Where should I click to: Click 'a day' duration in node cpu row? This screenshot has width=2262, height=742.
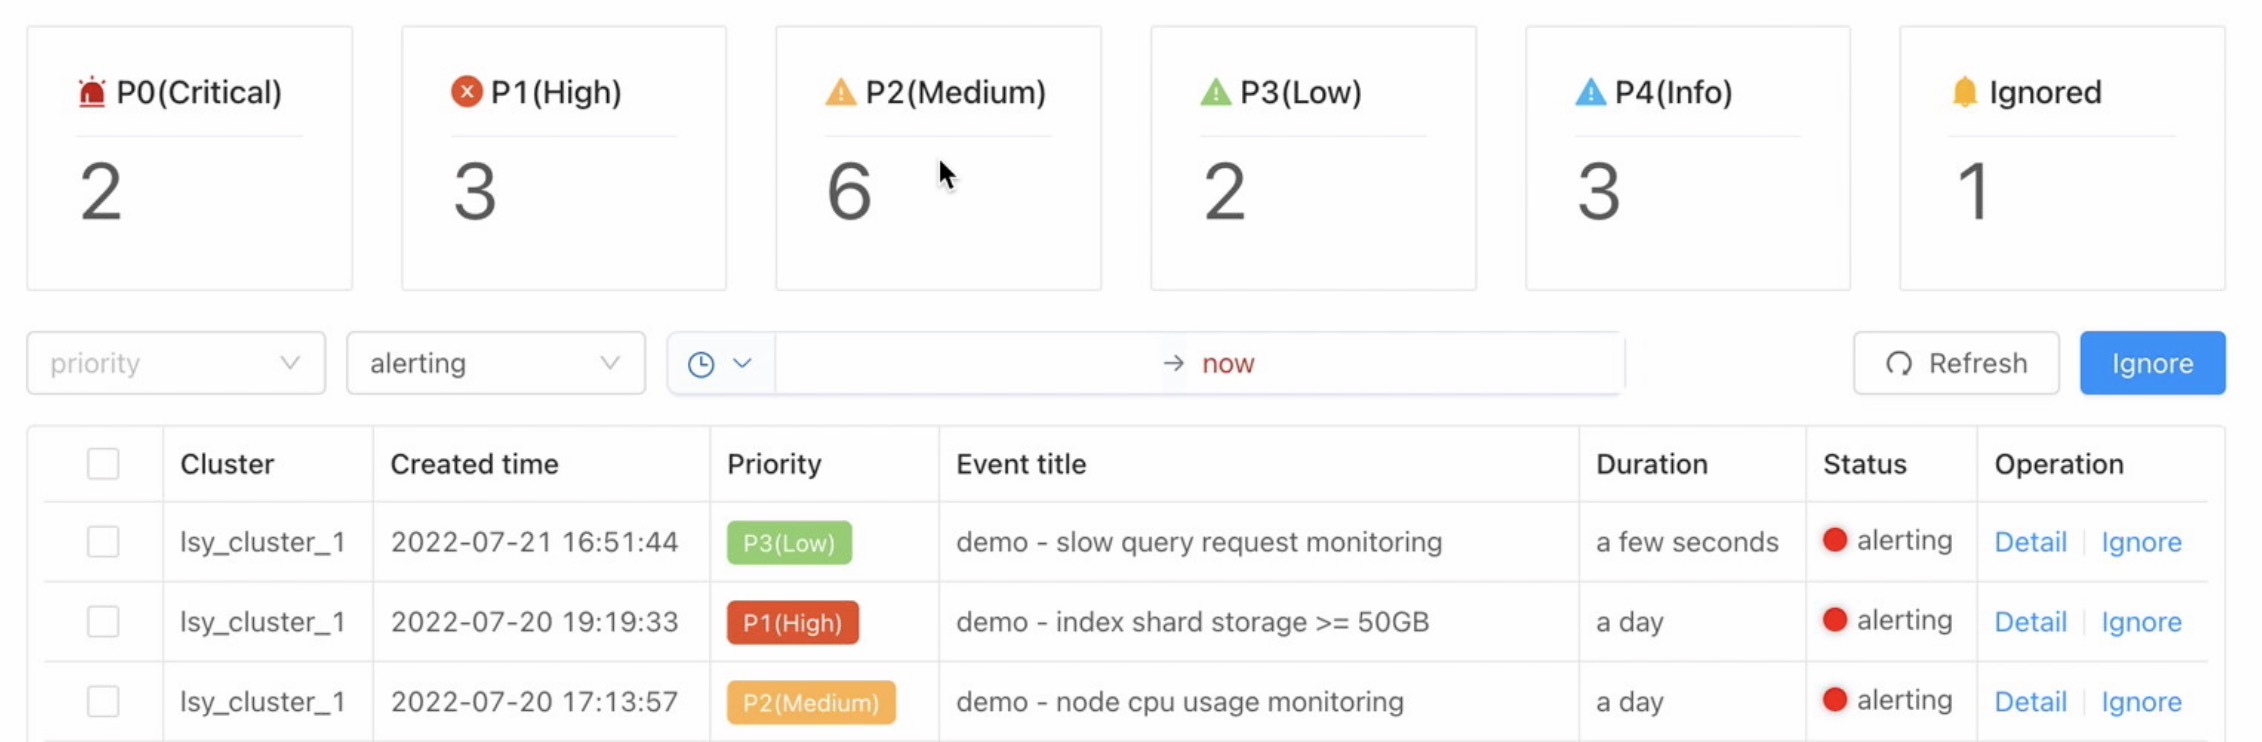point(1629,702)
